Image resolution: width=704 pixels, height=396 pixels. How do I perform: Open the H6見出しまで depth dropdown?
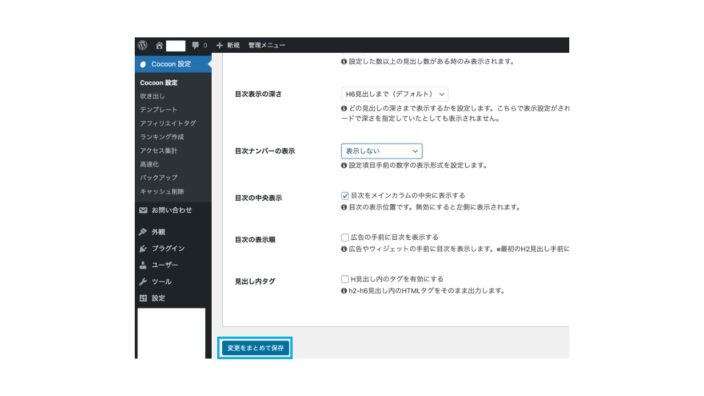(395, 94)
